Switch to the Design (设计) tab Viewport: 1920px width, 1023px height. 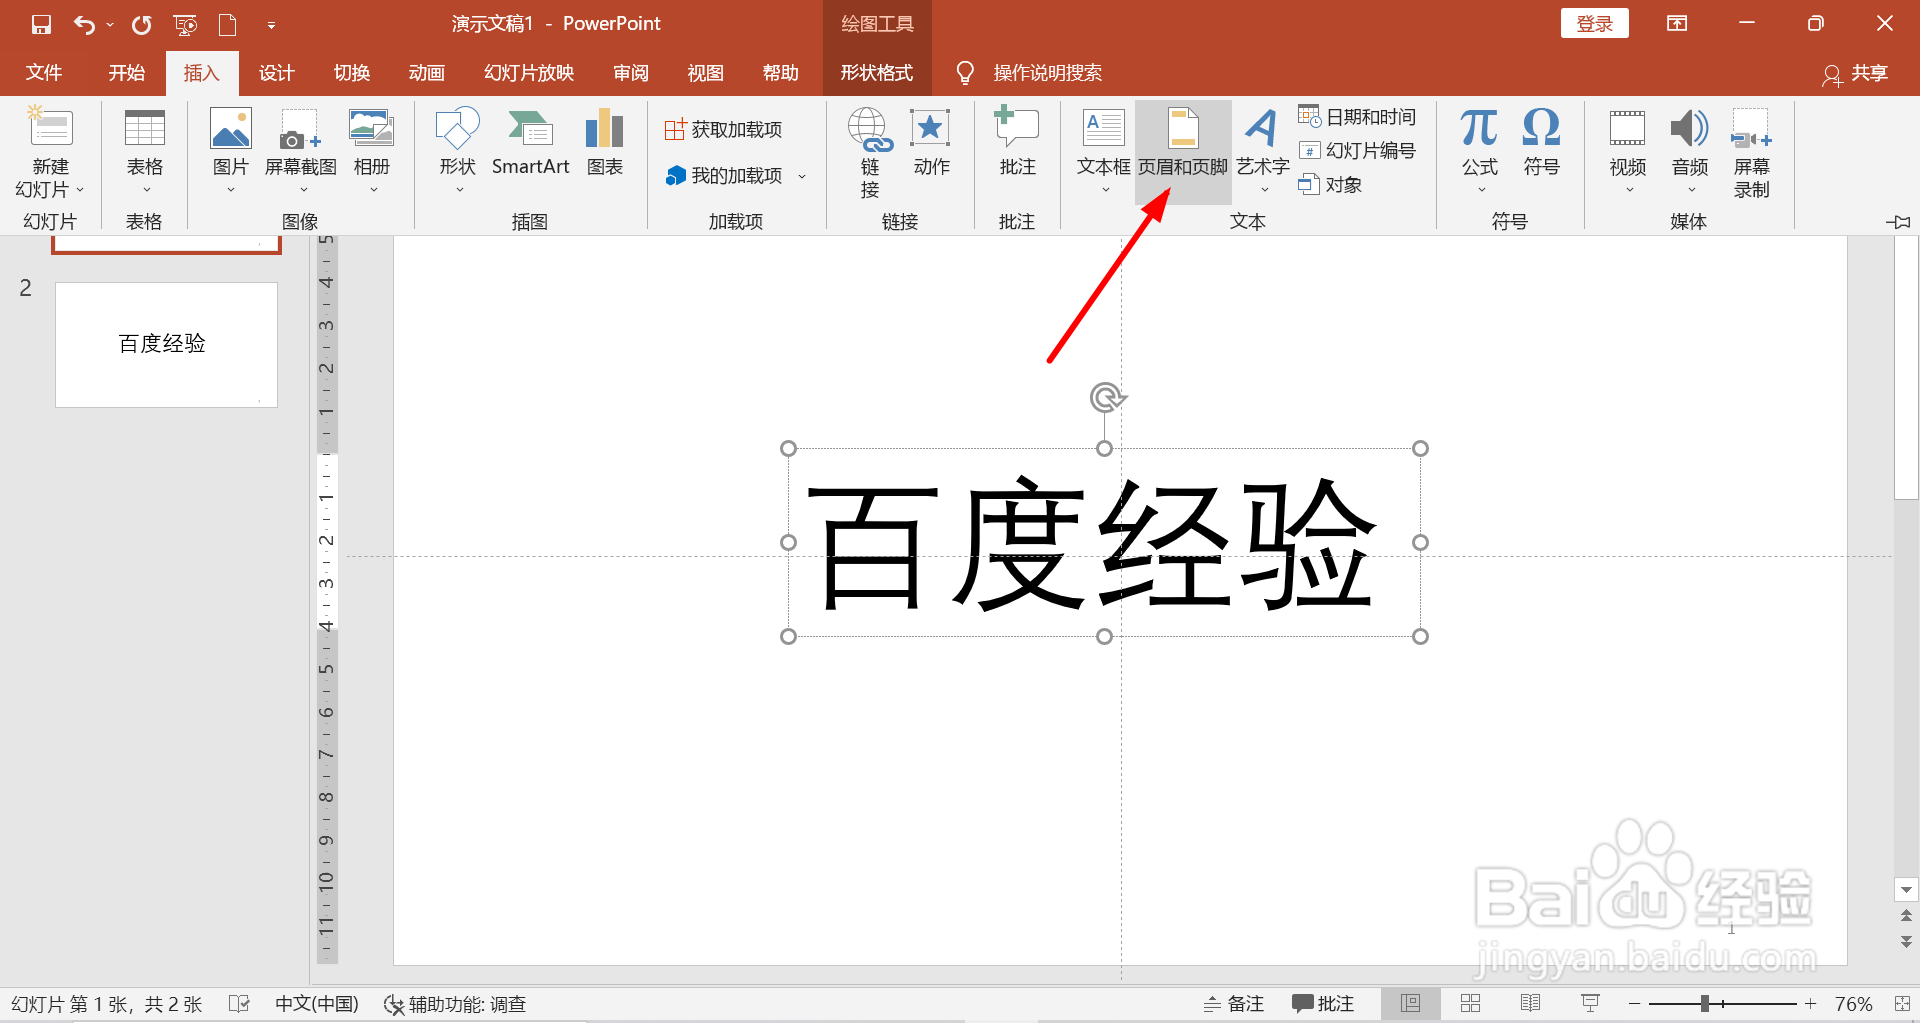pos(277,73)
